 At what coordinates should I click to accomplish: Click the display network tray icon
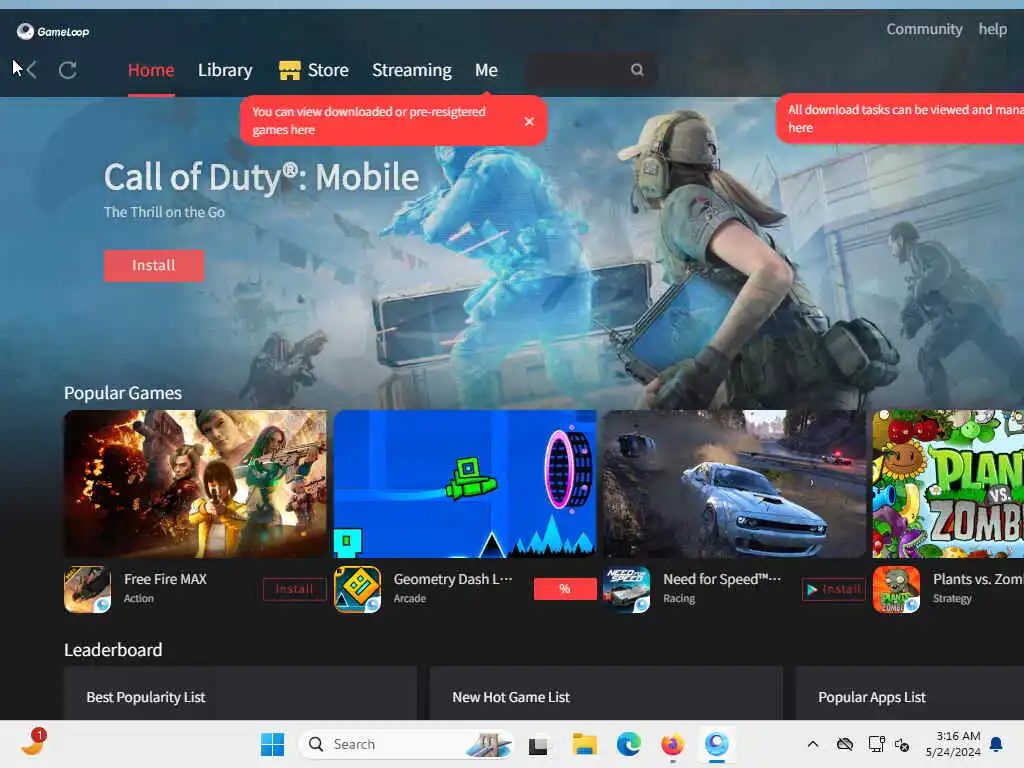pos(876,744)
